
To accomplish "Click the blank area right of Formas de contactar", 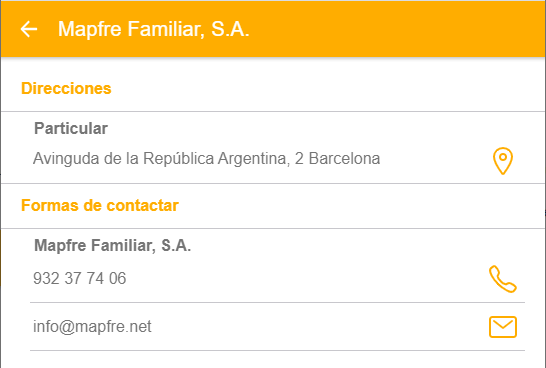I will point(360,205).
